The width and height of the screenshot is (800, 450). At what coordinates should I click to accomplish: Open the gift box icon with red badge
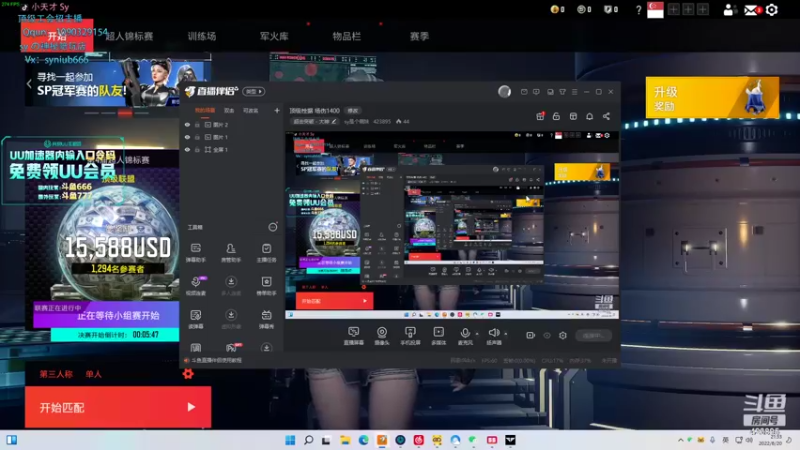click(540, 116)
